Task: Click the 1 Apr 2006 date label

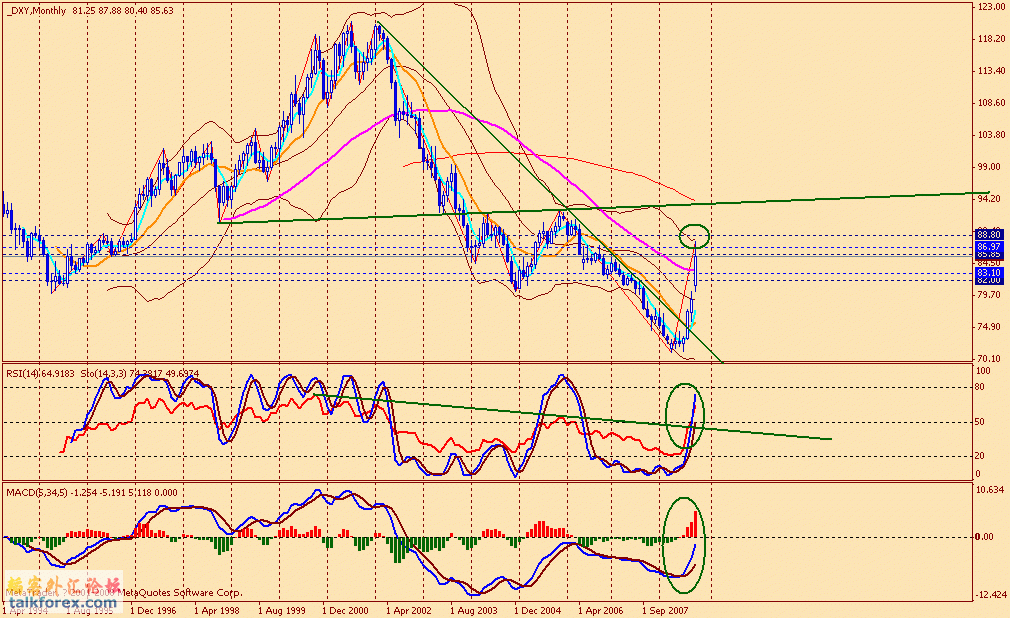Action: click(600, 610)
